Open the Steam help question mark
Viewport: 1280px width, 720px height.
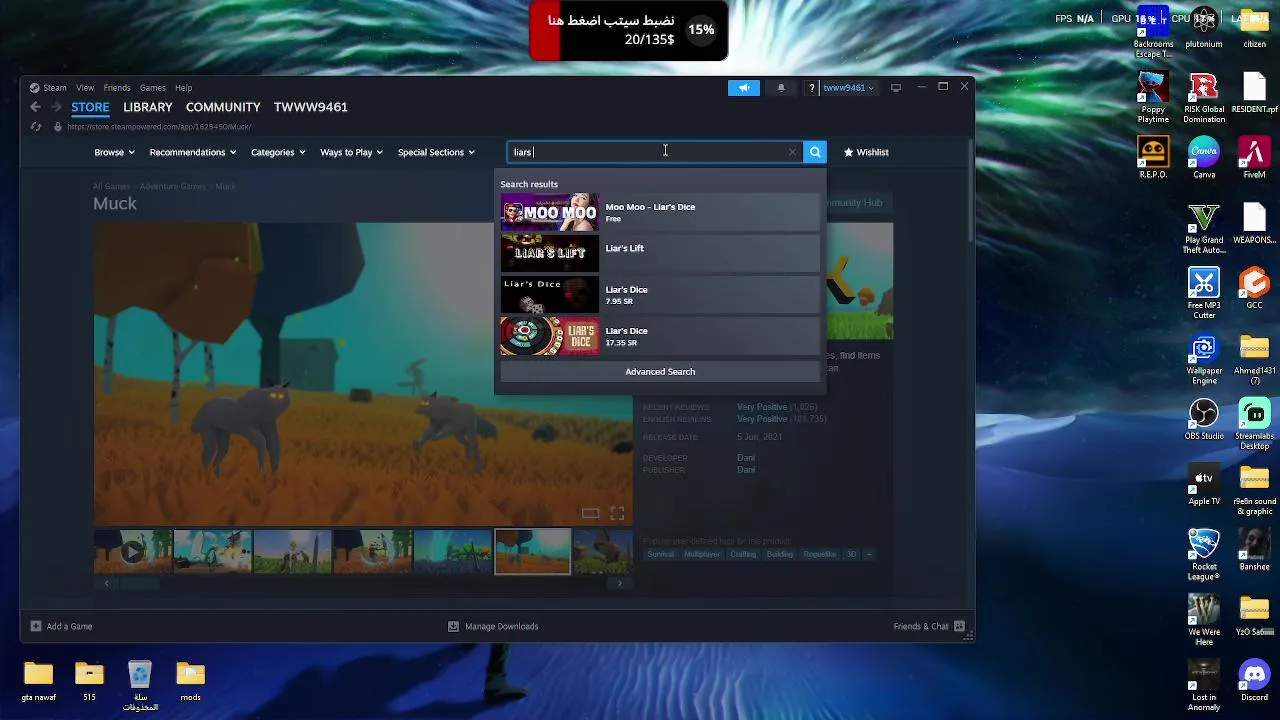click(x=811, y=88)
